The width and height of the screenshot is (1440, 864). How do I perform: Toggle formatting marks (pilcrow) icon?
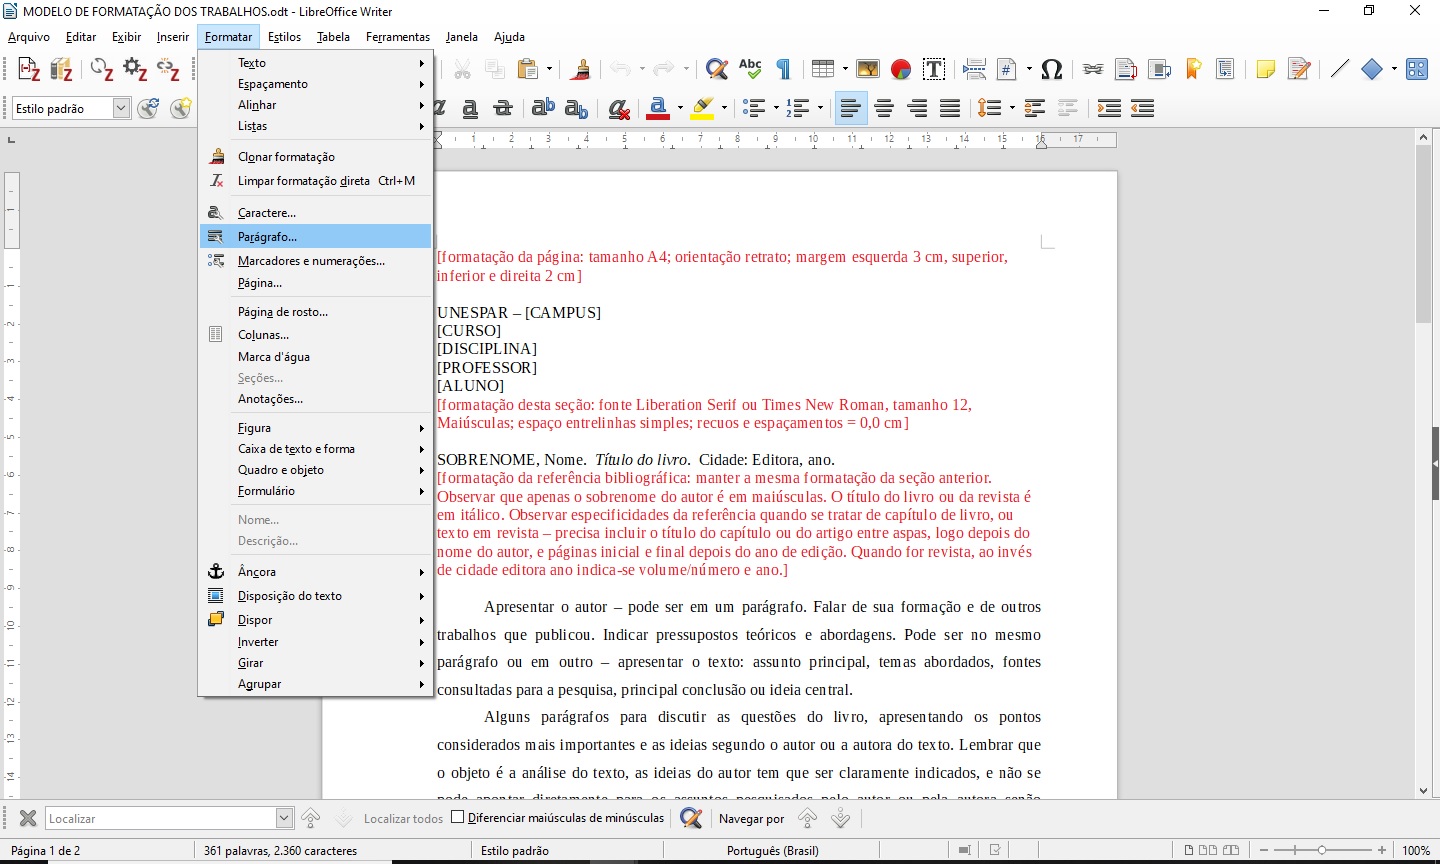coord(784,69)
